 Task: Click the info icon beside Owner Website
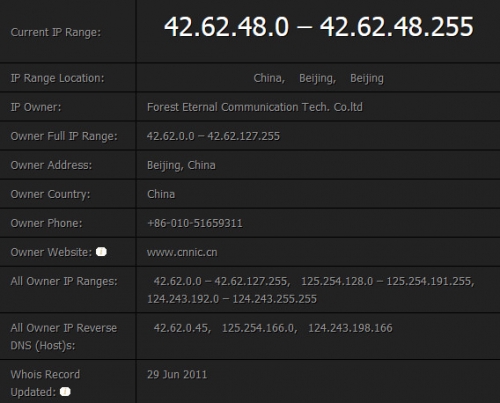click(101, 252)
